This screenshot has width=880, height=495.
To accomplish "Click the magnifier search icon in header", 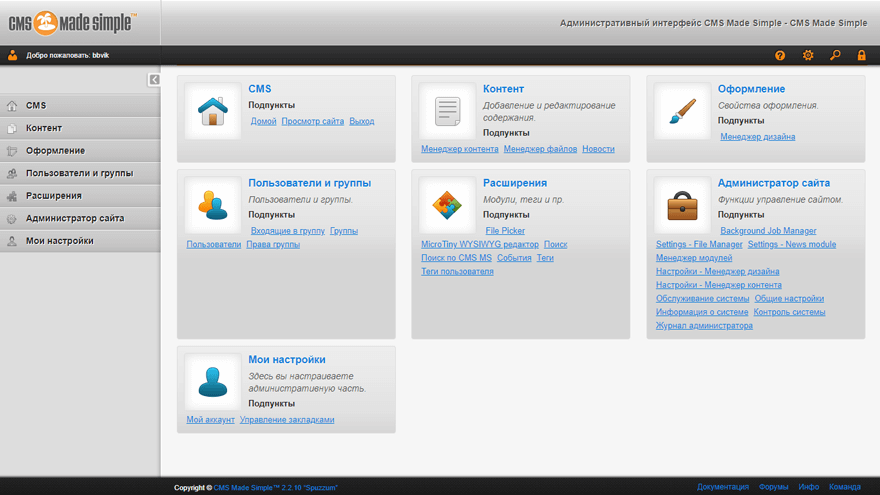I will click(x=835, y=56).
